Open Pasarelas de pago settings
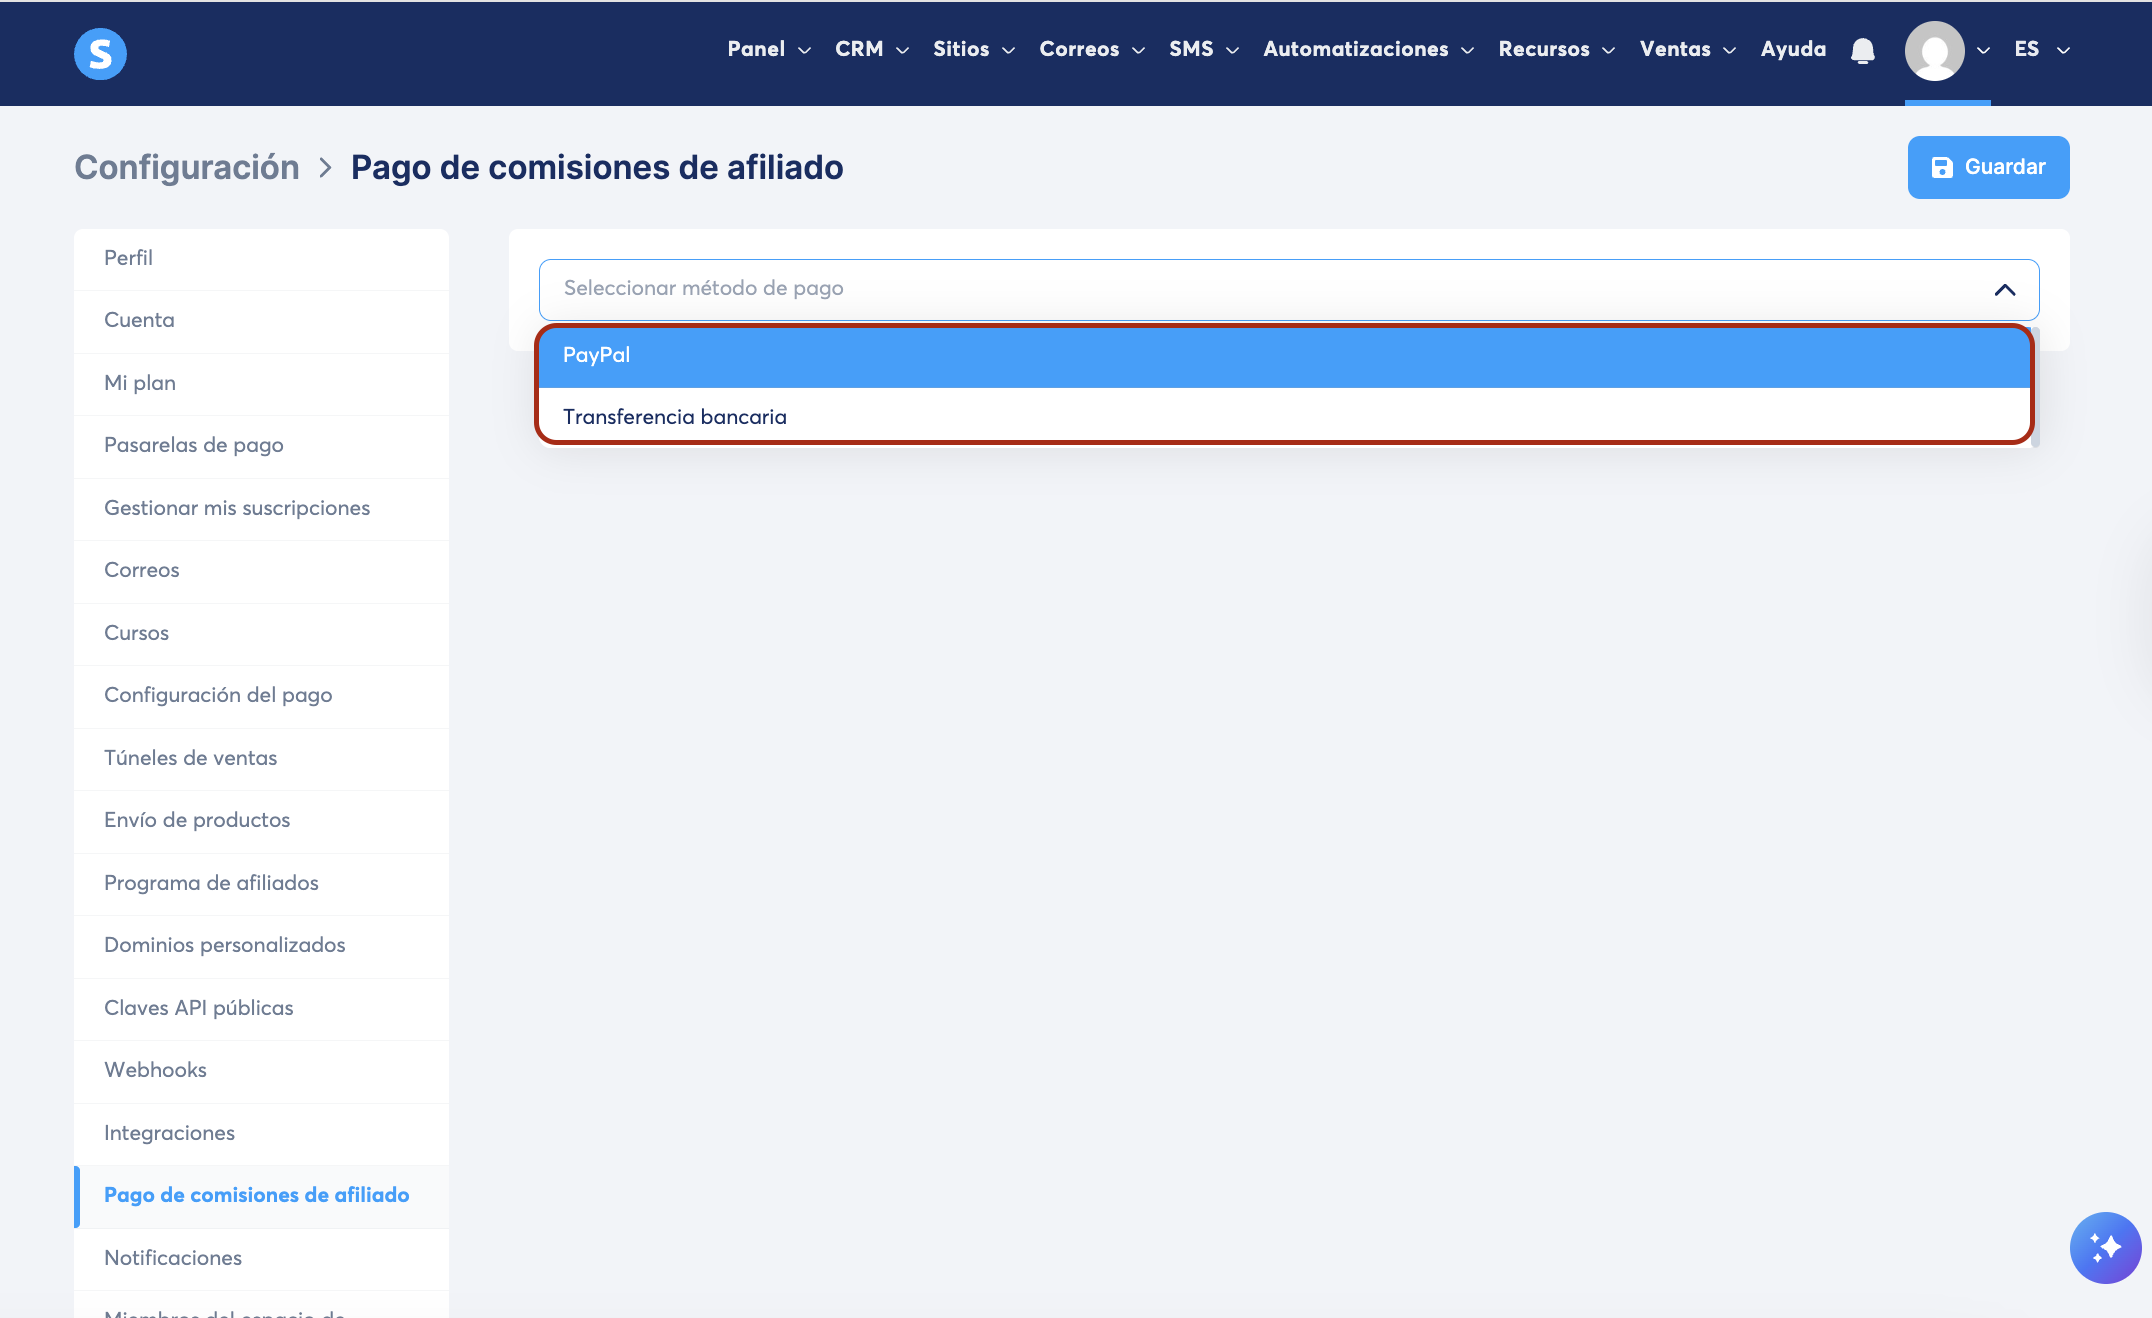The image size is (2152, 1318). [194, 445]
